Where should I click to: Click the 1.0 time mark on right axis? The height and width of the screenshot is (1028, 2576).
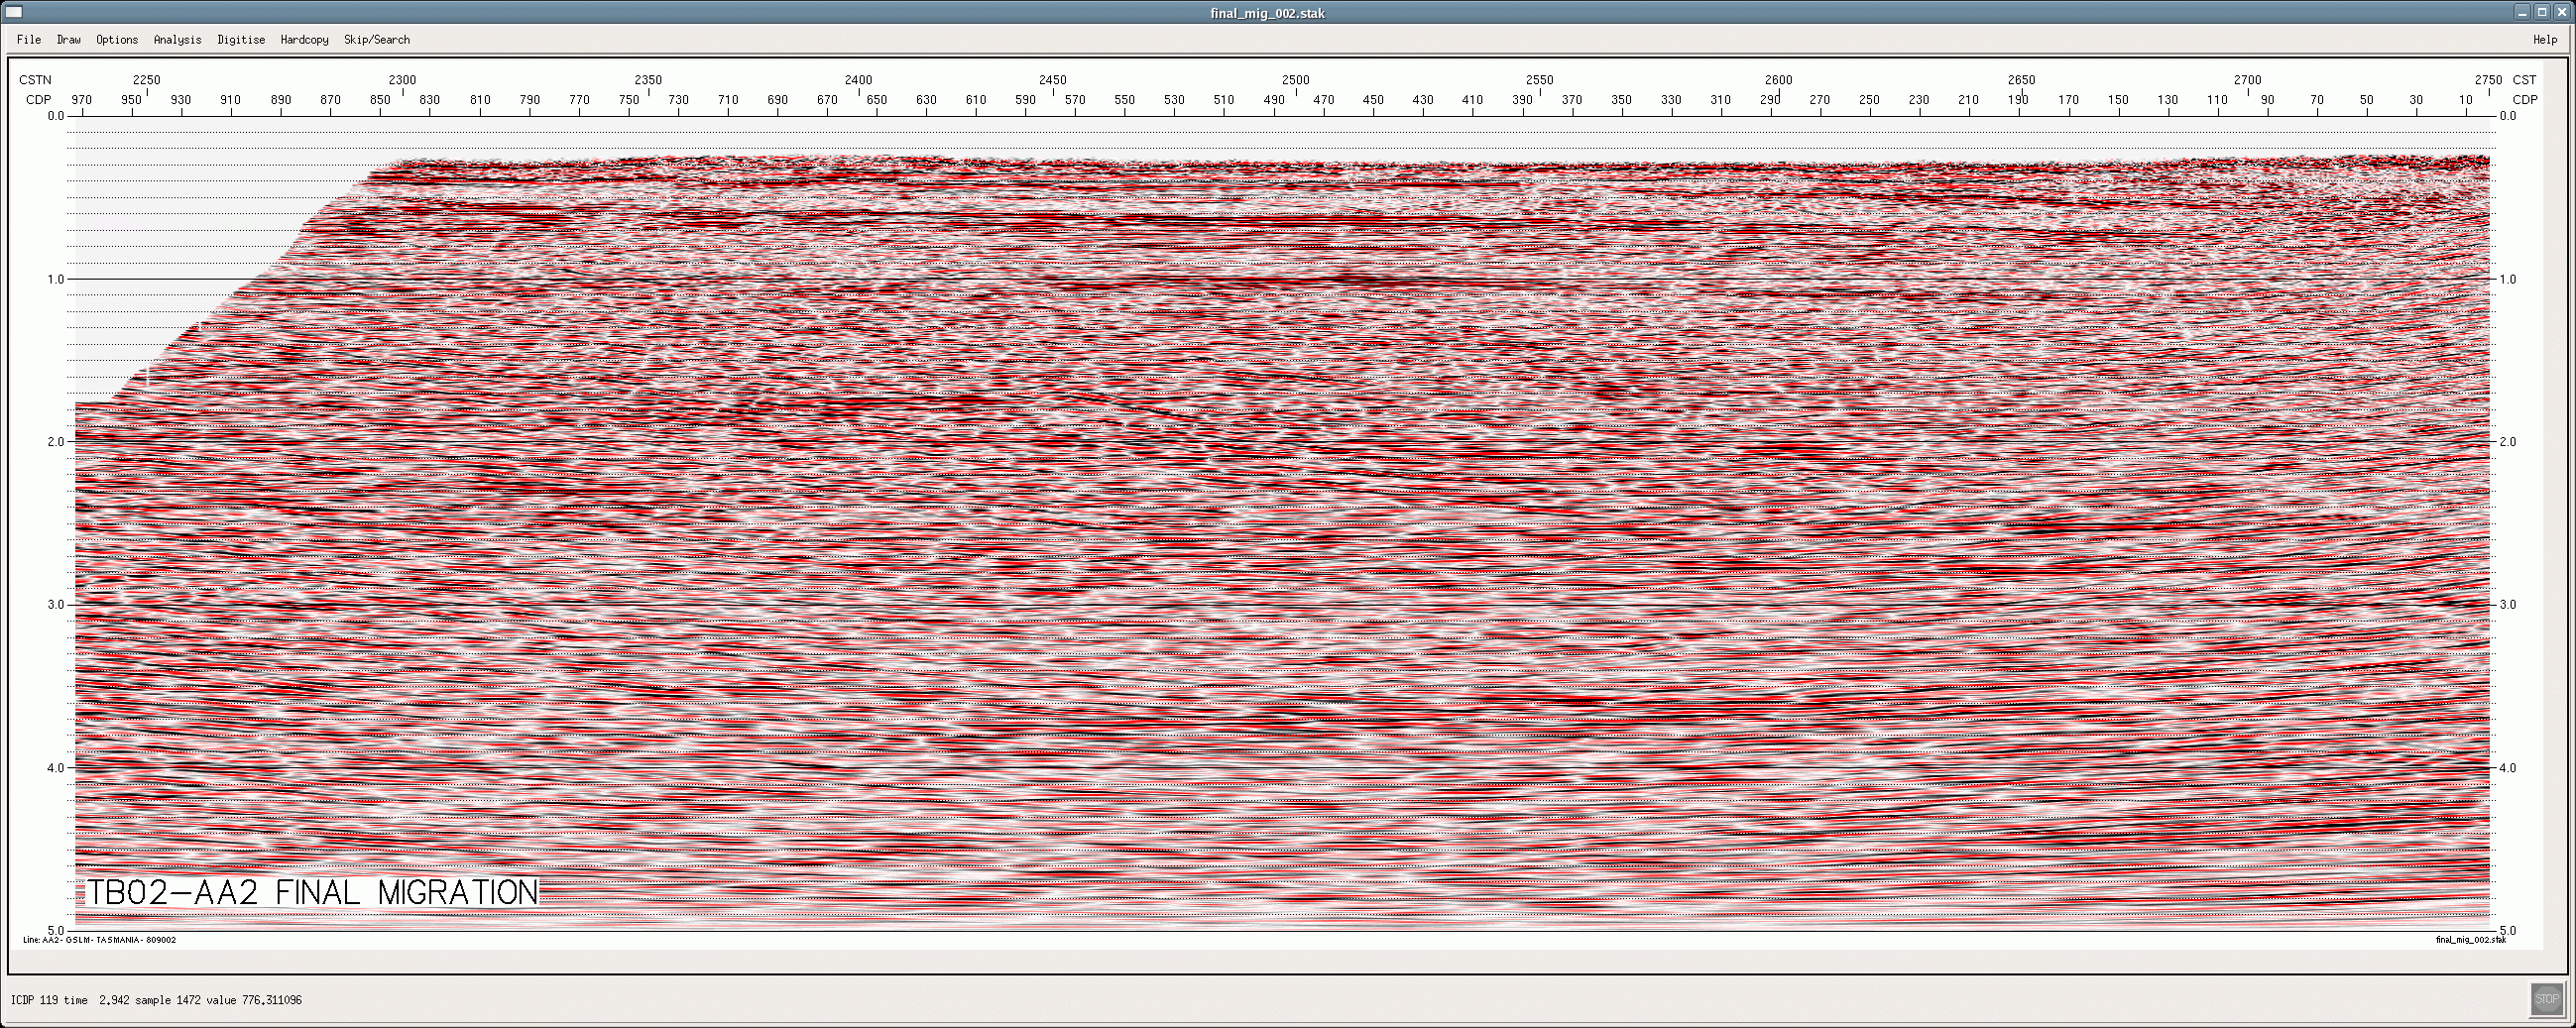(2507, 280)
